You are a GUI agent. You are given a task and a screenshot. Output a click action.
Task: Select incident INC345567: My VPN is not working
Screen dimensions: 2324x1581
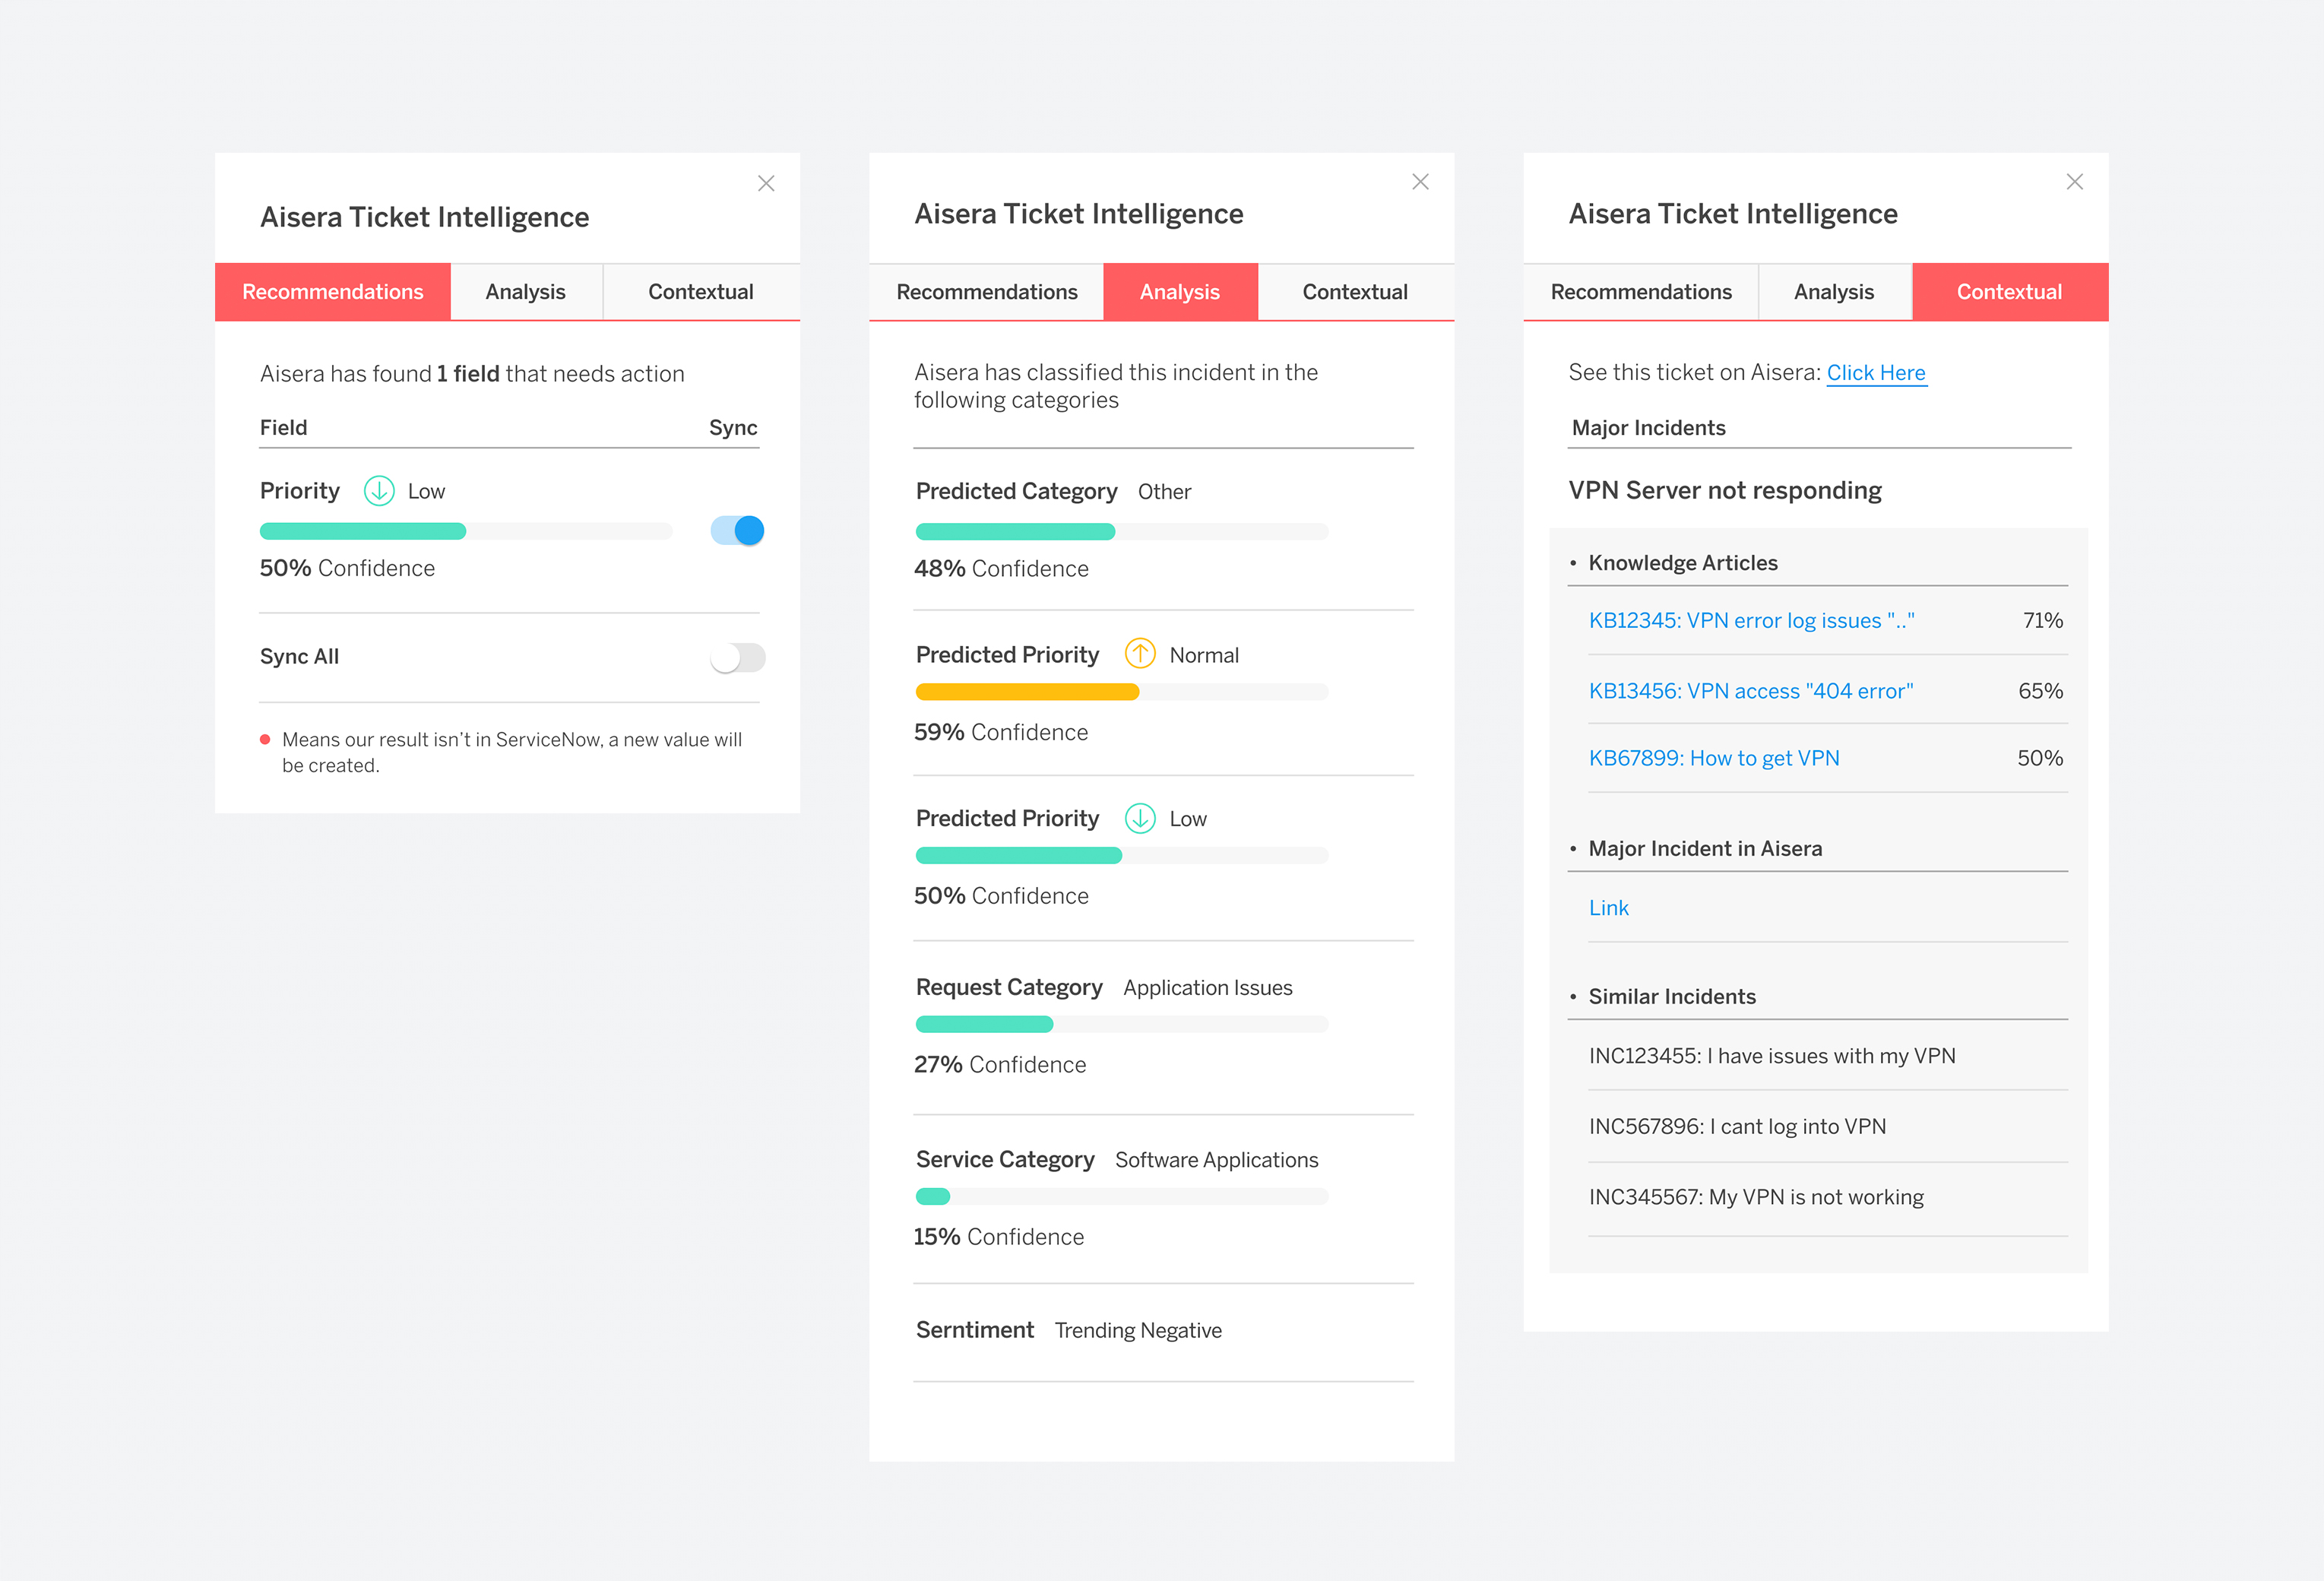click(1756, 1197)
